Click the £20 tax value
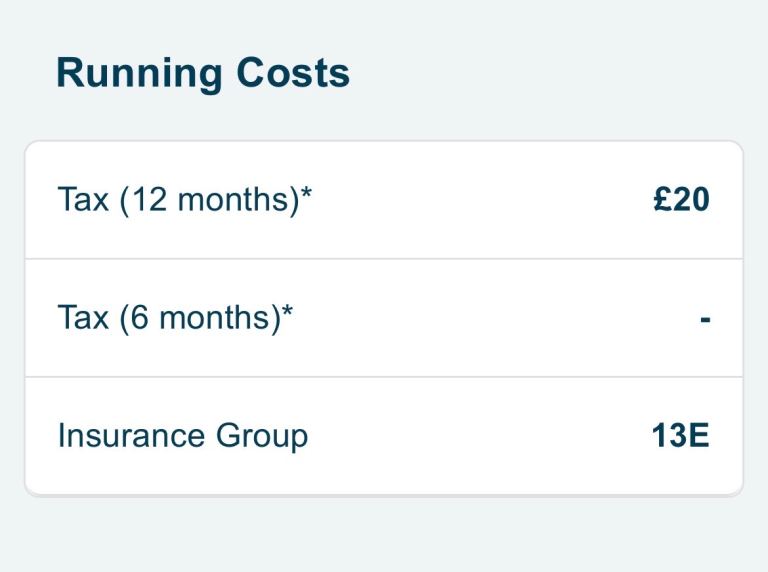Screen dimensions: 768x572 click(x=681, y=200)
